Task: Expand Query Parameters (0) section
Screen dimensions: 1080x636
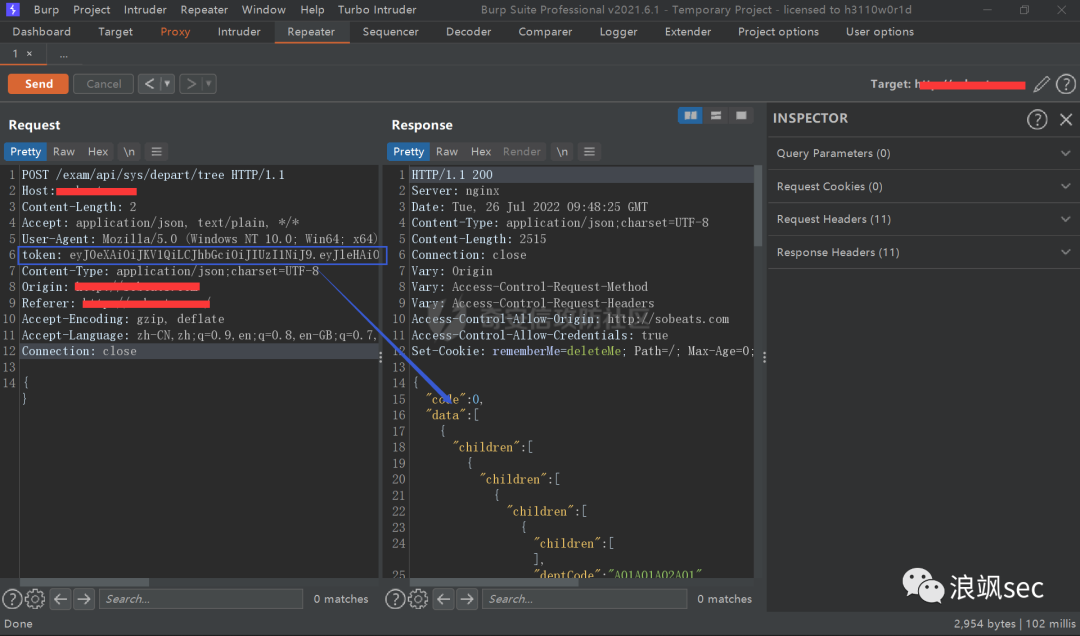Action: click(922, 153)
